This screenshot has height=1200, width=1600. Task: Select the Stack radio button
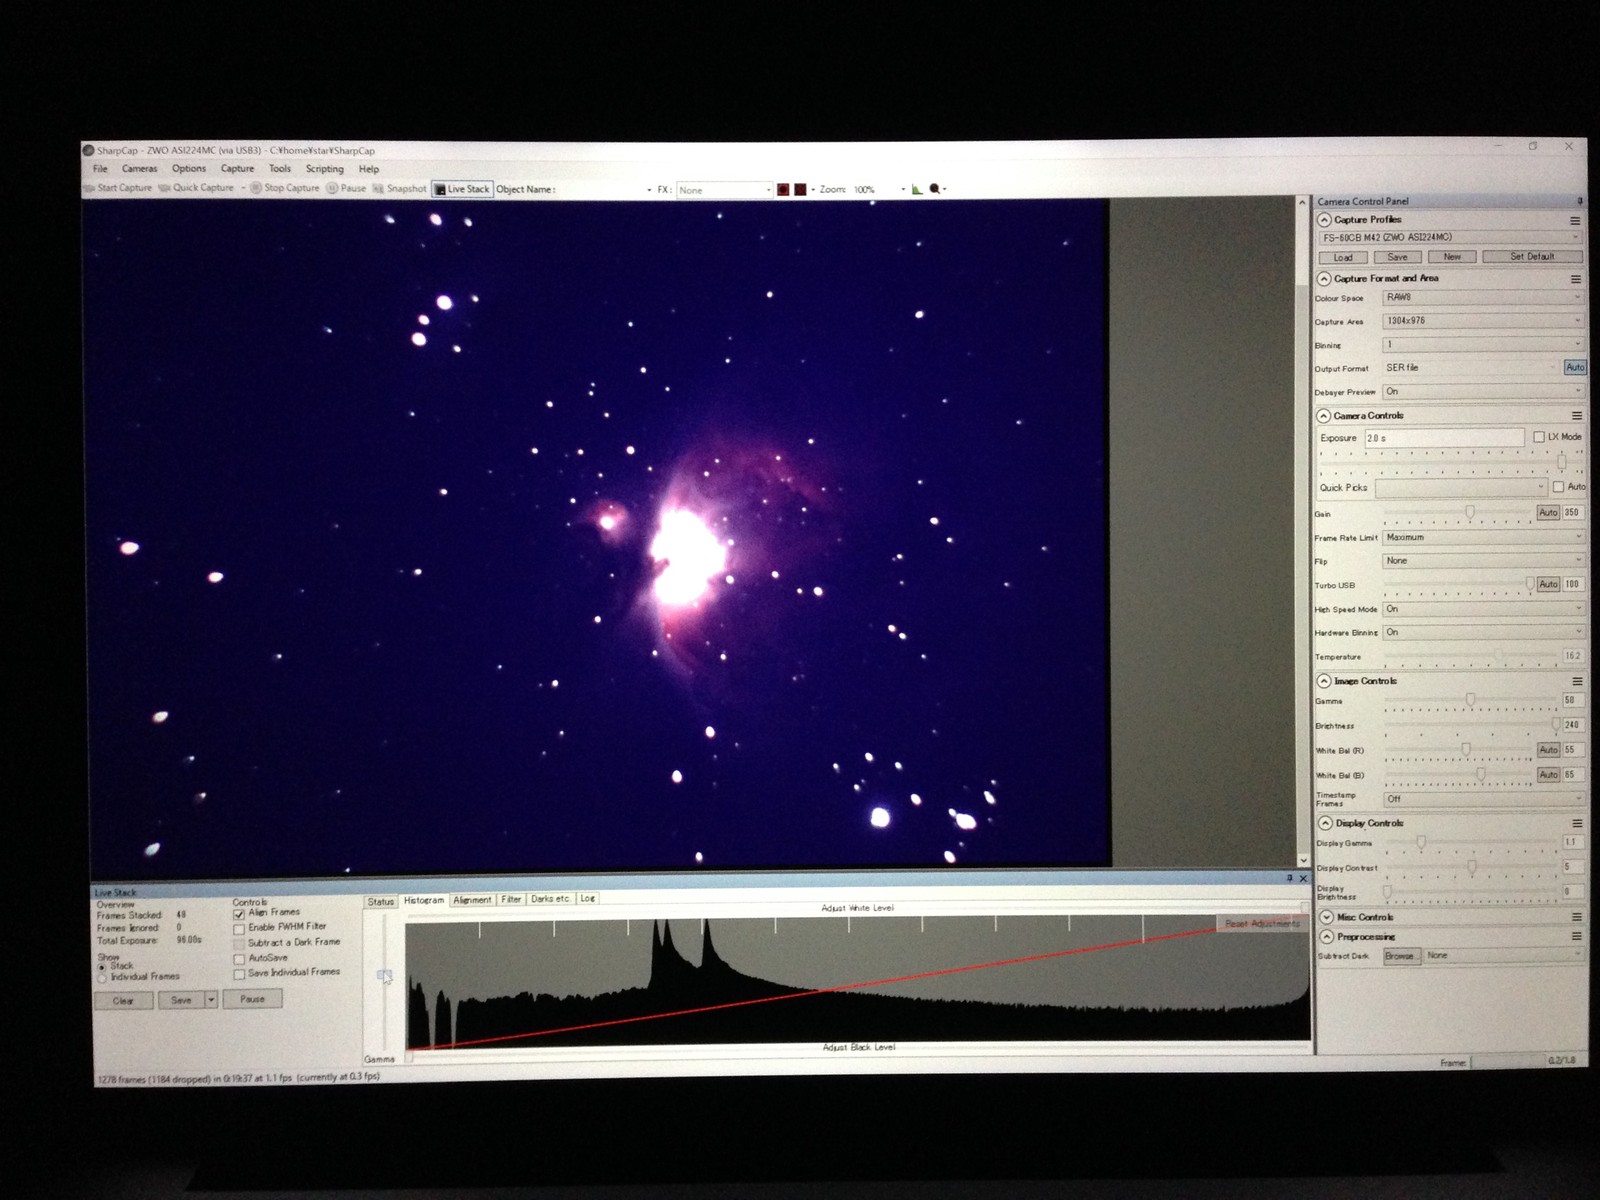coord(102,967)
